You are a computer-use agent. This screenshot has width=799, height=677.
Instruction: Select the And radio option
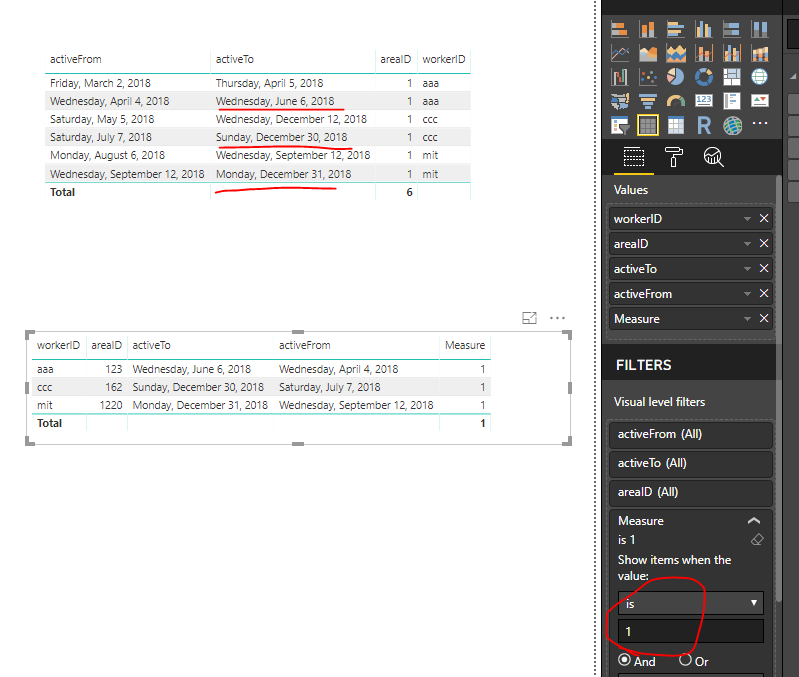click(624, 660)
